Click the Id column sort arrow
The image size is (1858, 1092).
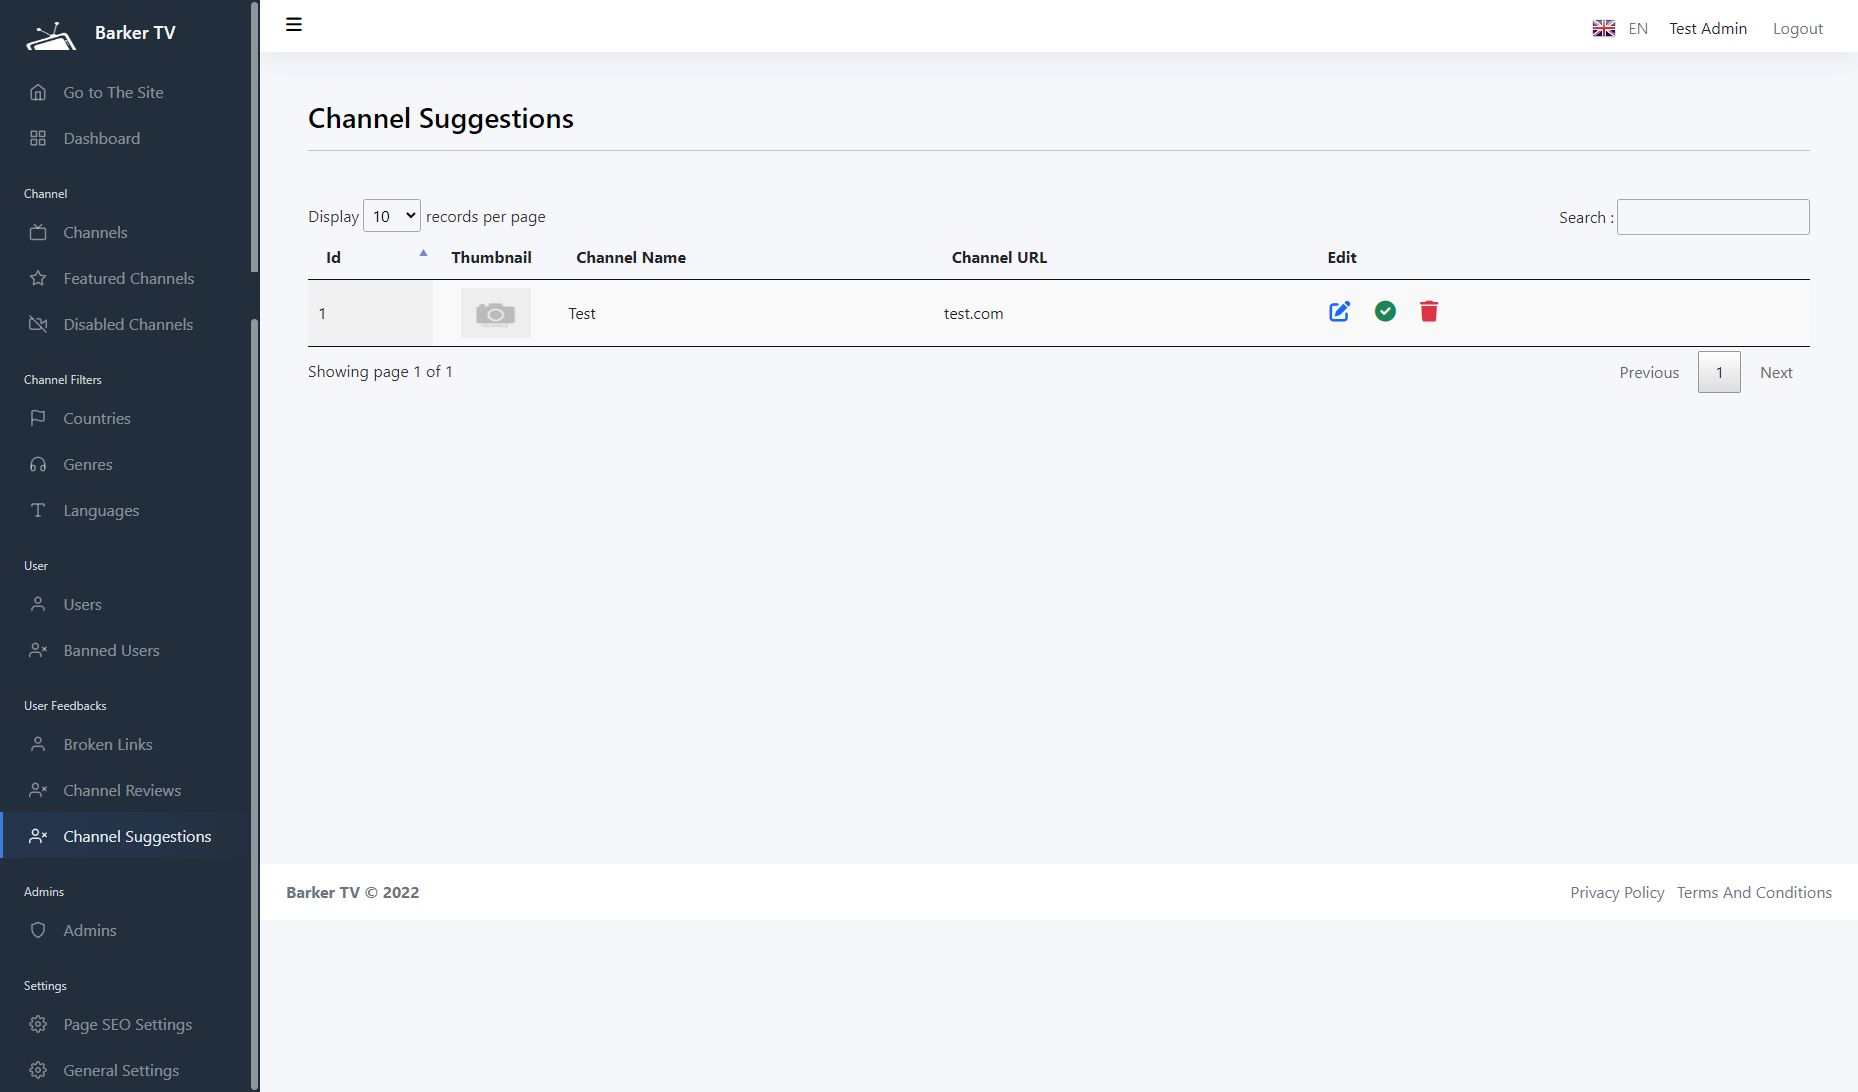coord(423,254)
